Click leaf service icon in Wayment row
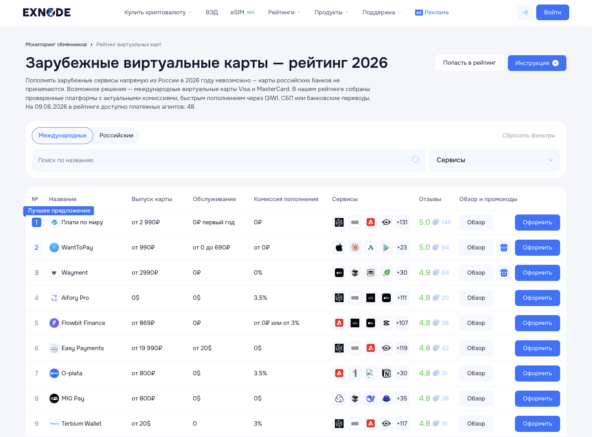 (386, 273)
